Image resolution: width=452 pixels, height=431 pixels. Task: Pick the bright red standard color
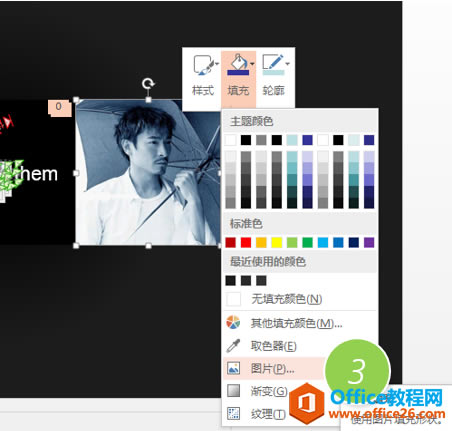point(246,242)
